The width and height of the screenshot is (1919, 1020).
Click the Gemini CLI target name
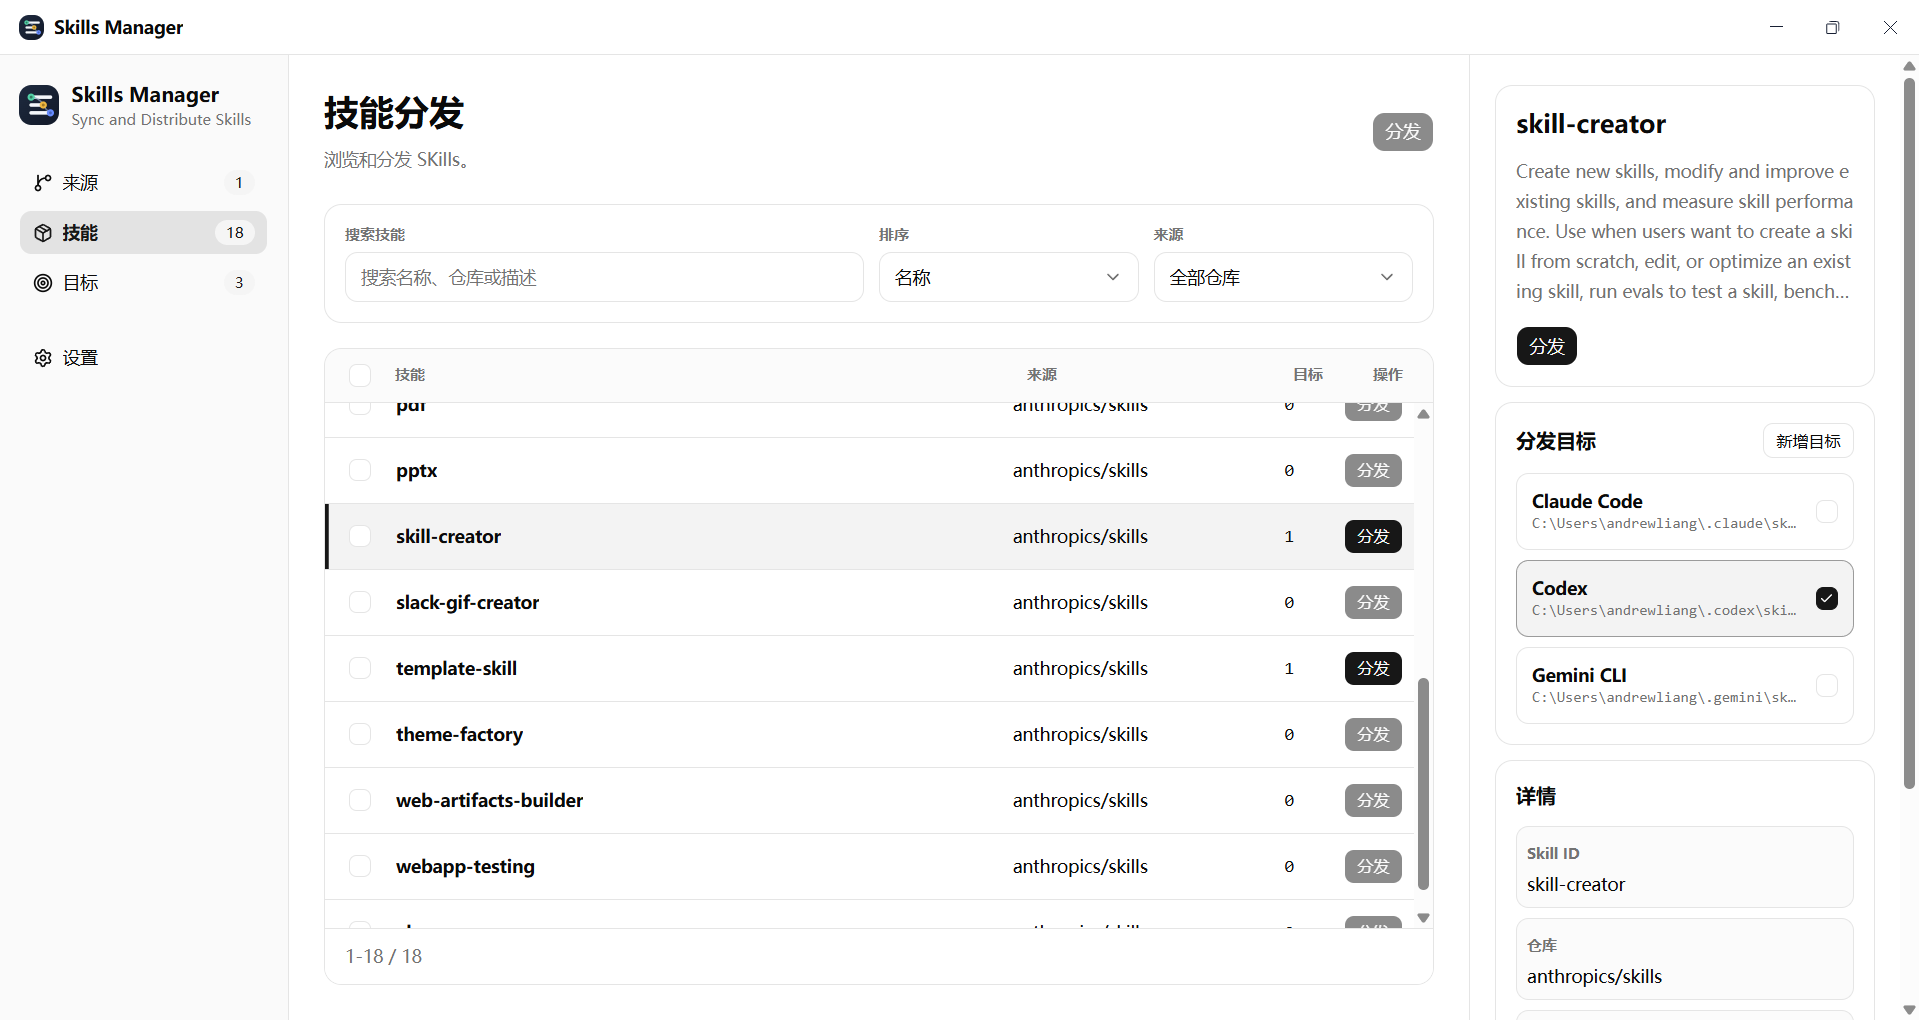pyautogui.click(x=1579, y=675)
